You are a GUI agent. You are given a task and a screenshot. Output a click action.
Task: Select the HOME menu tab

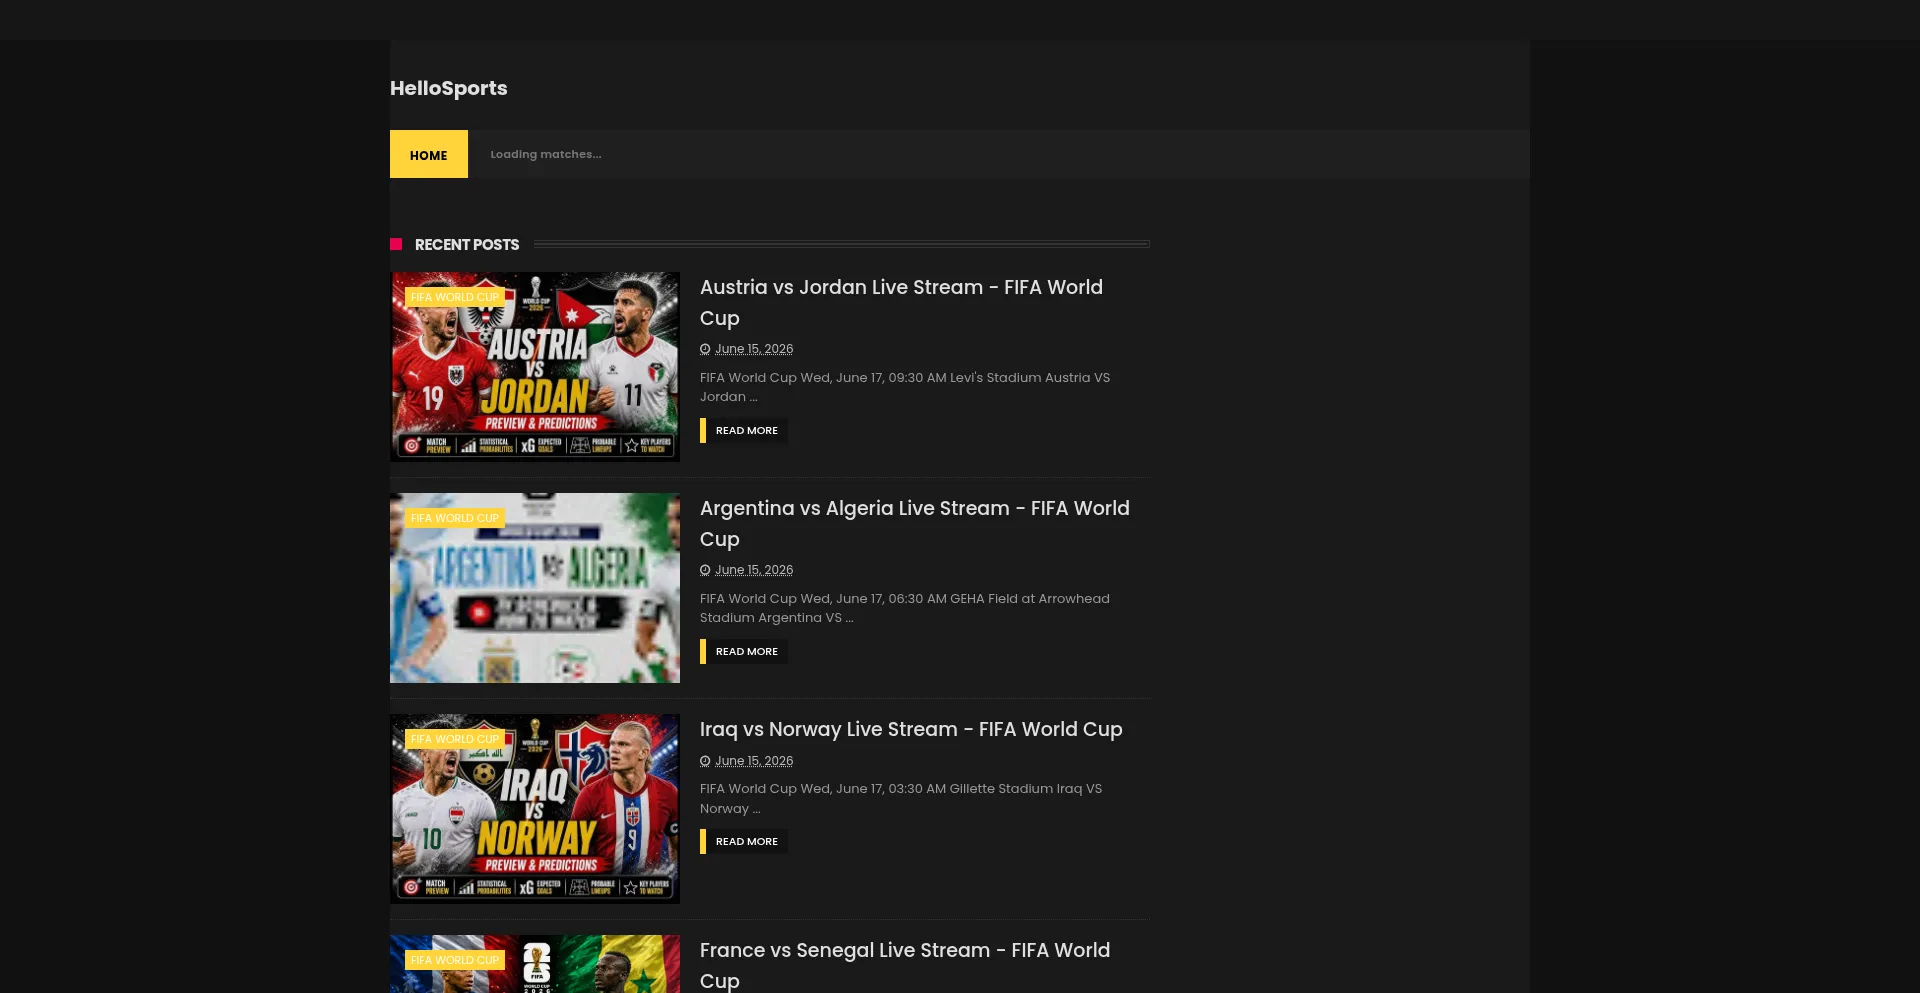pos(429,154)
